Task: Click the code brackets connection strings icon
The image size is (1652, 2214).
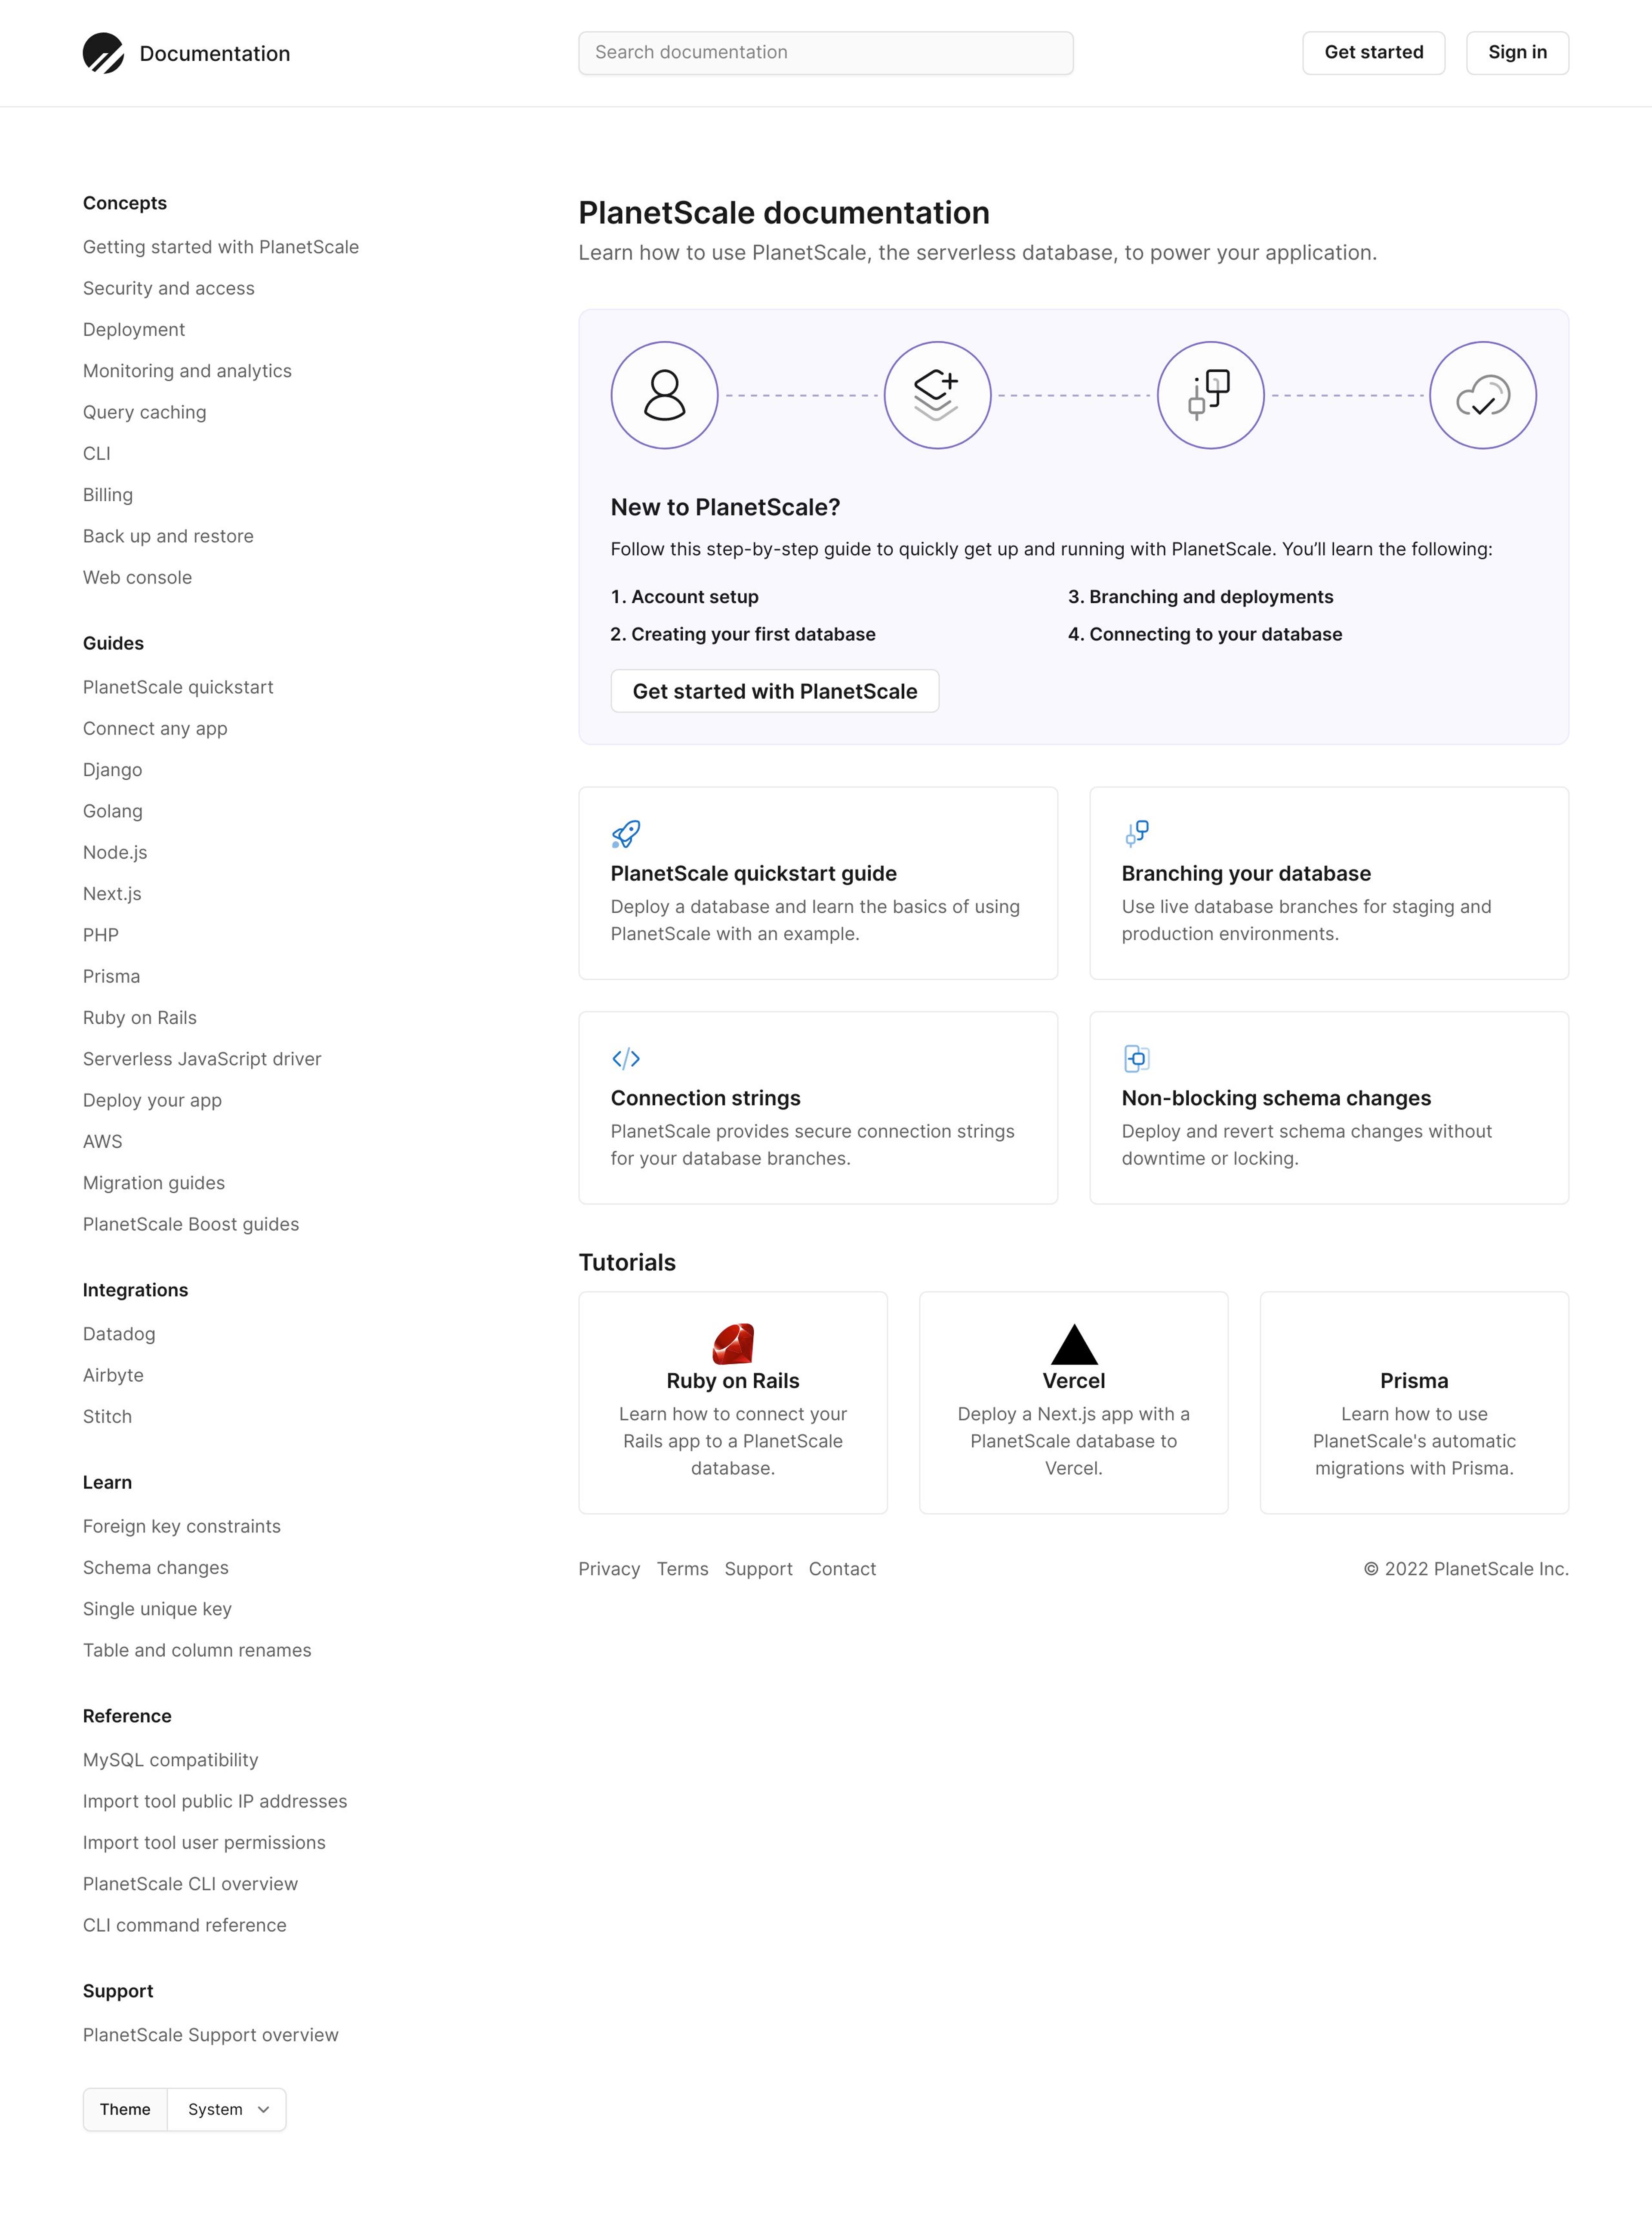Action: pyautogui.click(x=626, y=1058)
